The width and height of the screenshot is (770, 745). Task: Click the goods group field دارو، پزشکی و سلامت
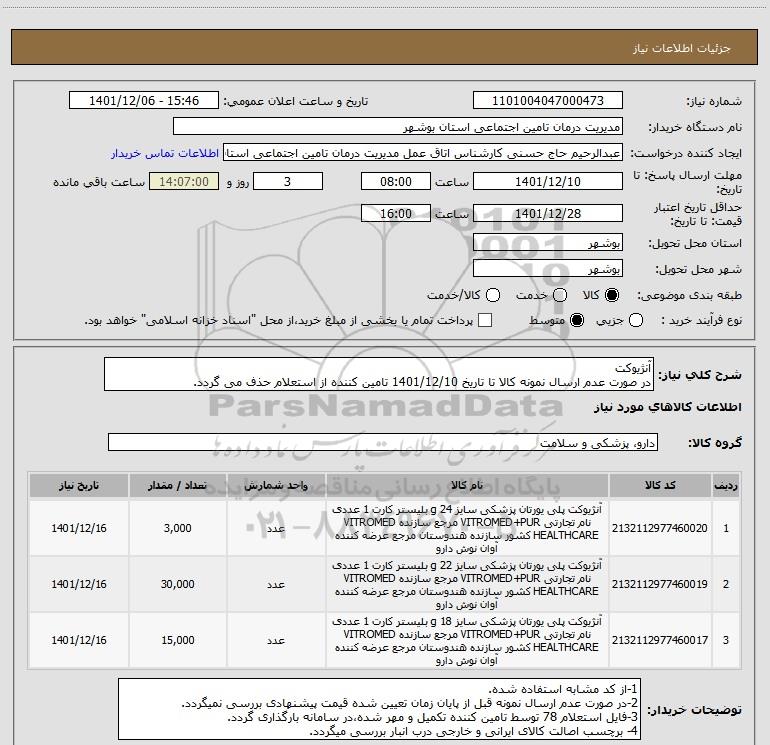(x=383, y=442)
